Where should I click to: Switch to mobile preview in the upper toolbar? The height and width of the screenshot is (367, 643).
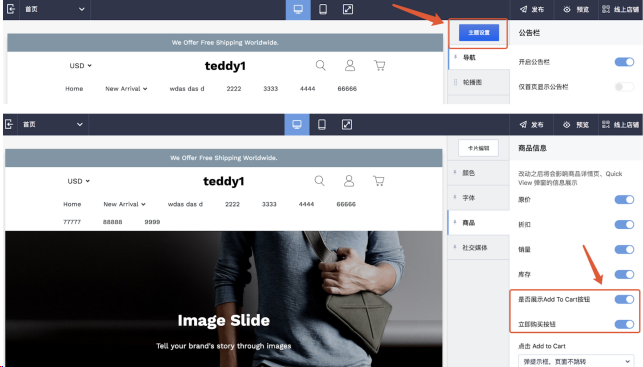323,9
